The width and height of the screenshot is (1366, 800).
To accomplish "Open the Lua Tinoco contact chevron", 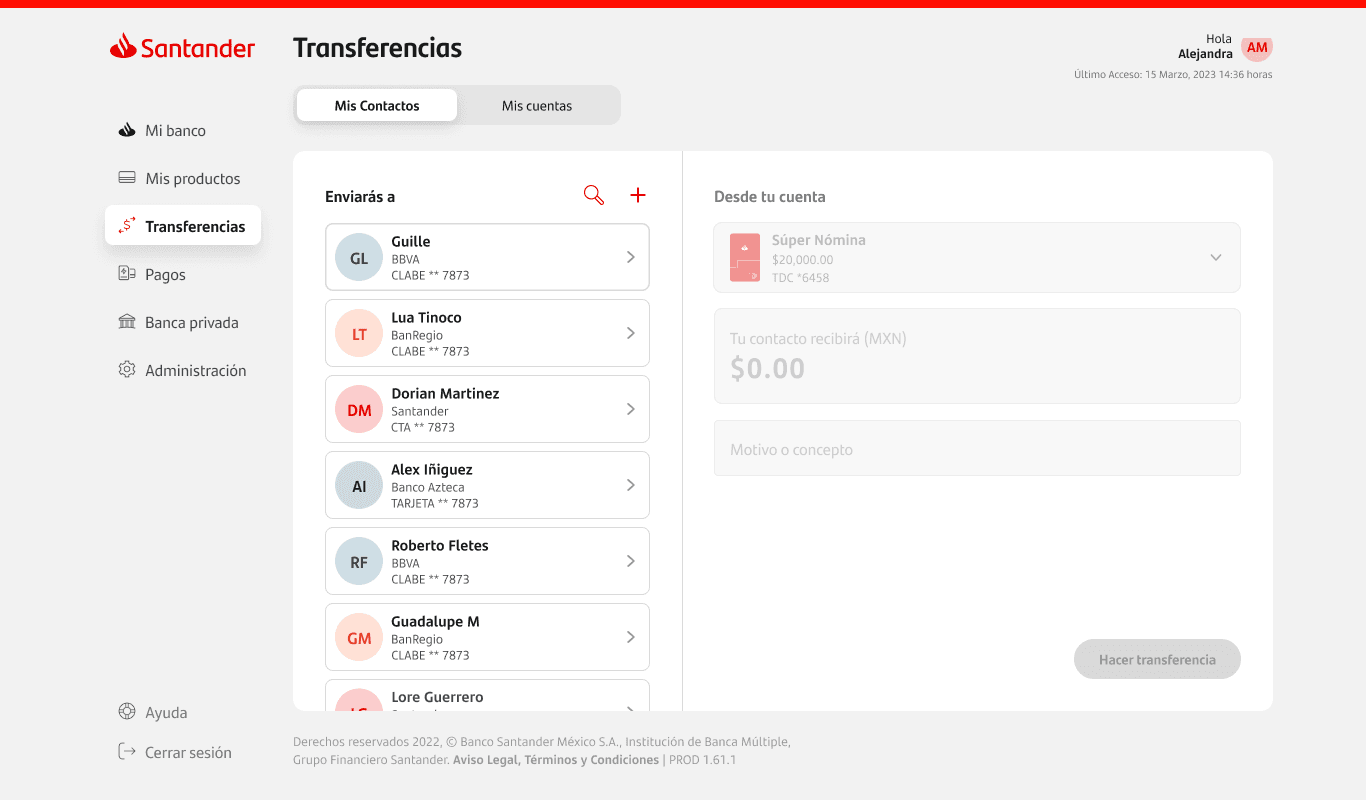I will [x=631, y=333].
